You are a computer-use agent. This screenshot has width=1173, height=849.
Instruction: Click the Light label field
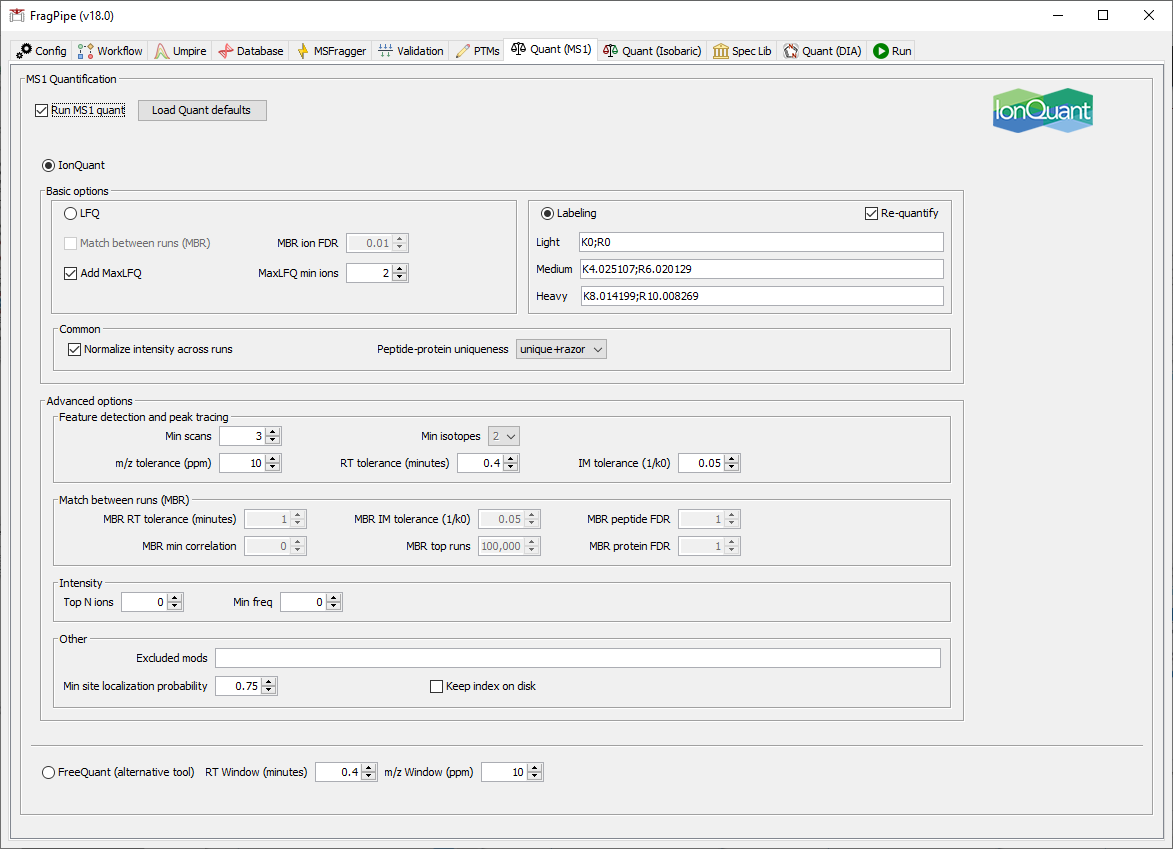pyautogui.click(x=761, y=242)
